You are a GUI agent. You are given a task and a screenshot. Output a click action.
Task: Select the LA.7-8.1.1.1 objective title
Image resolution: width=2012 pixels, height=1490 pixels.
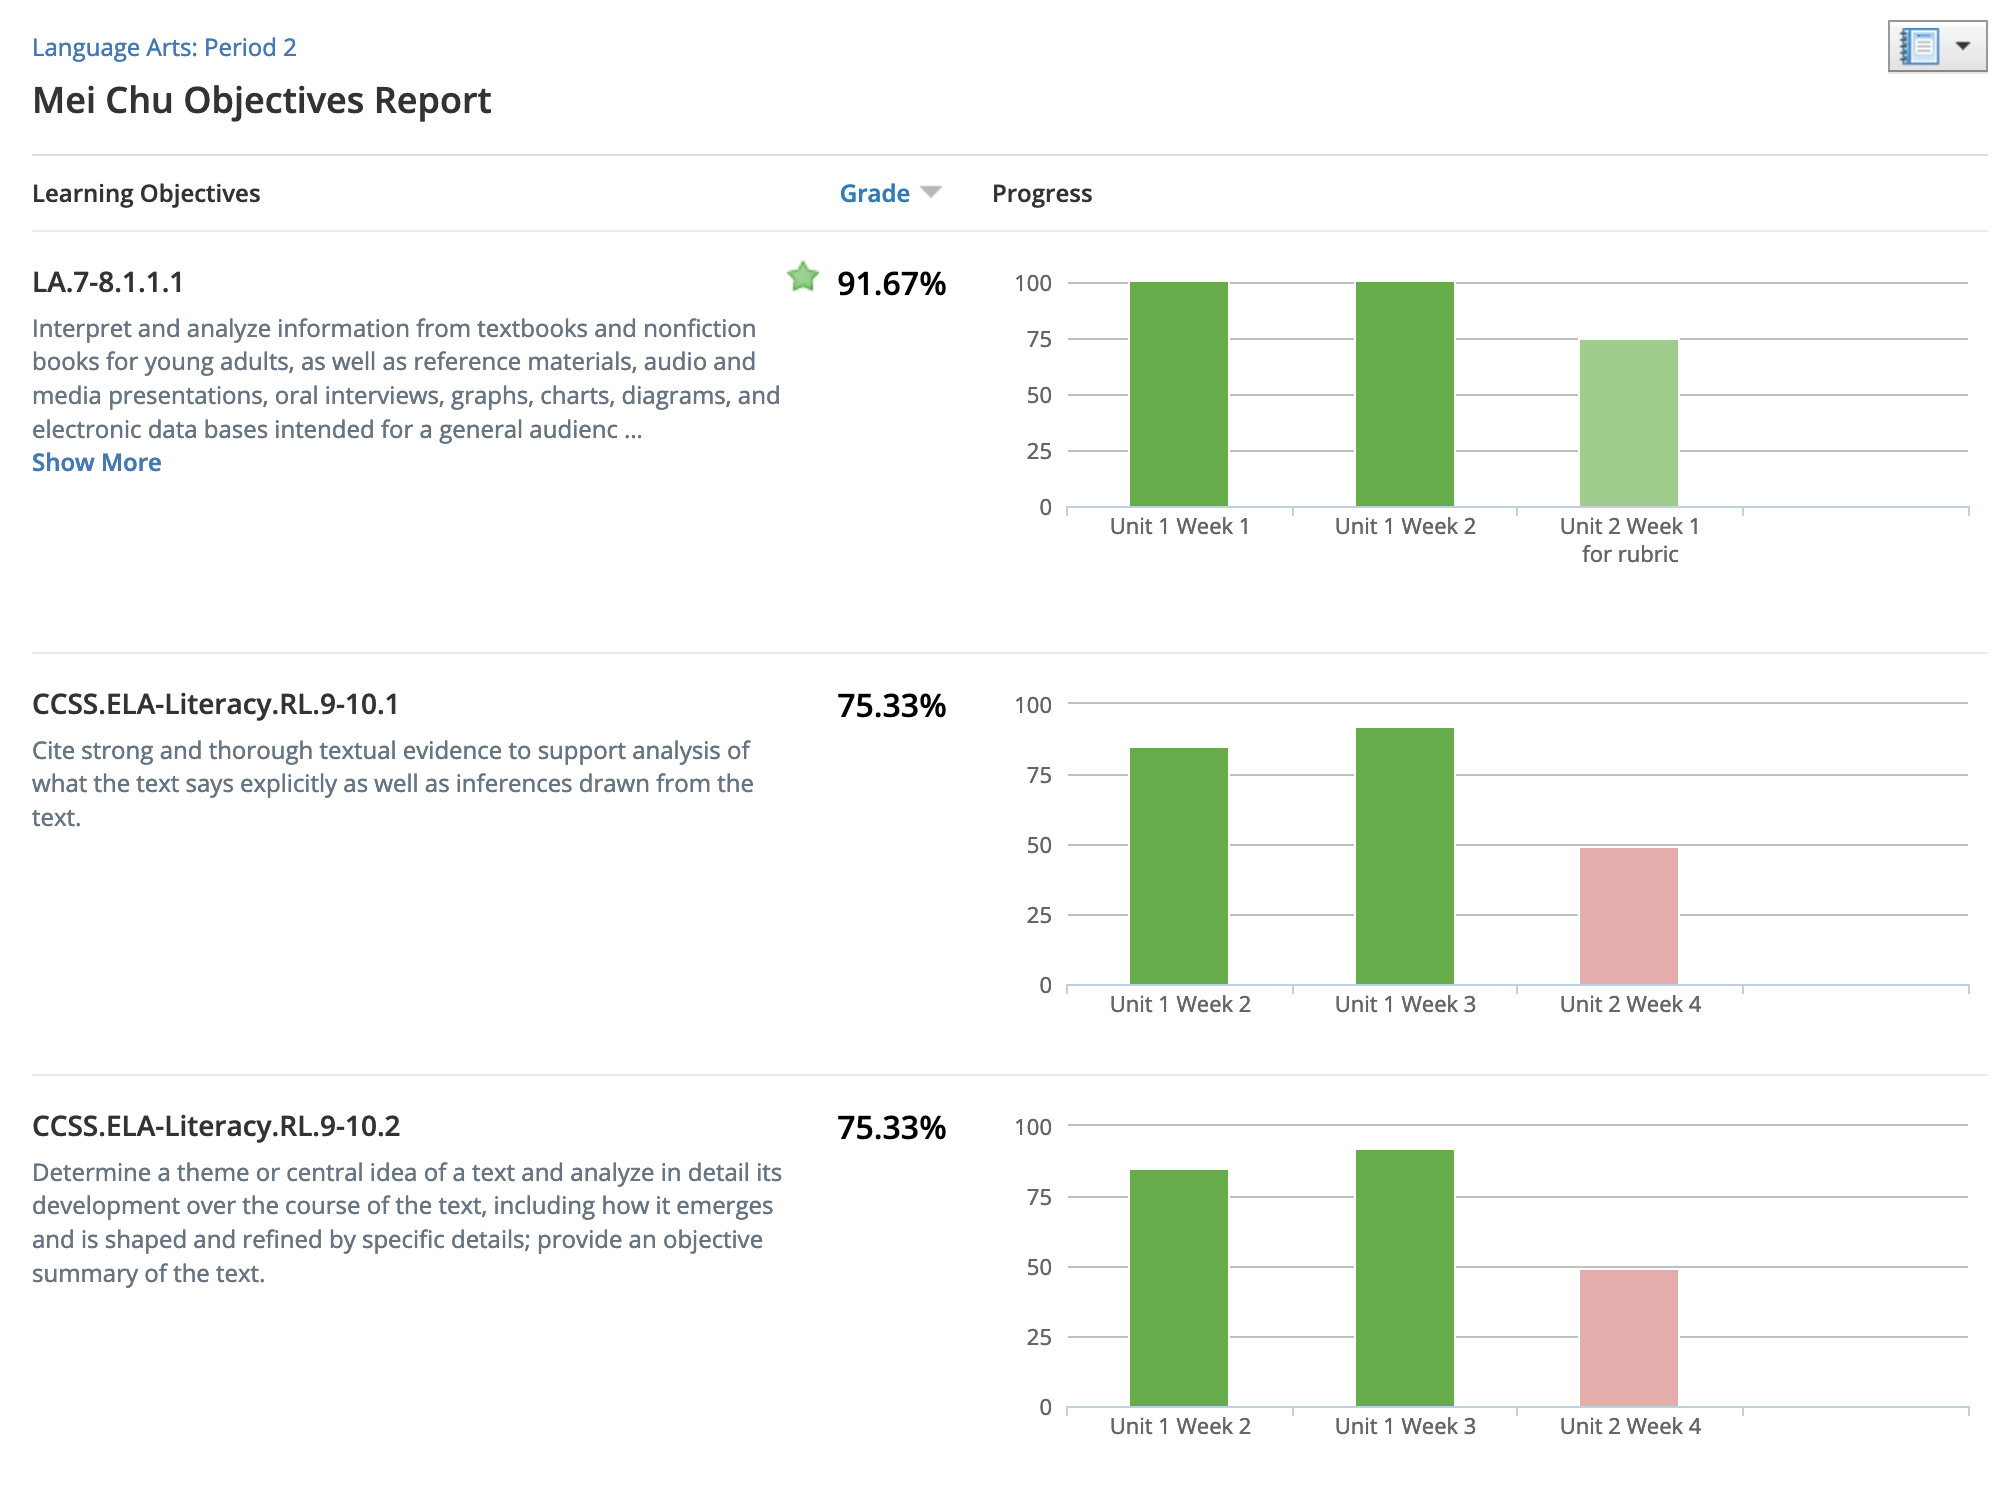[x=108, y=282]
